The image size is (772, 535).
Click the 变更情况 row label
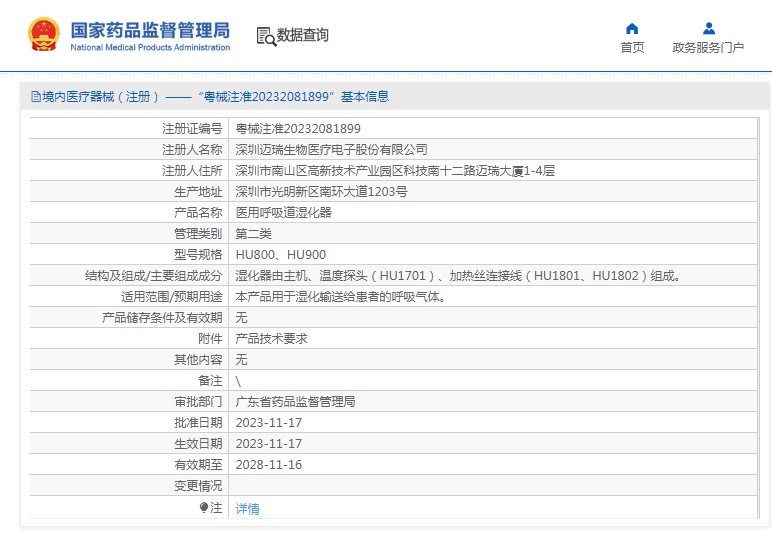tap(198, 486)
